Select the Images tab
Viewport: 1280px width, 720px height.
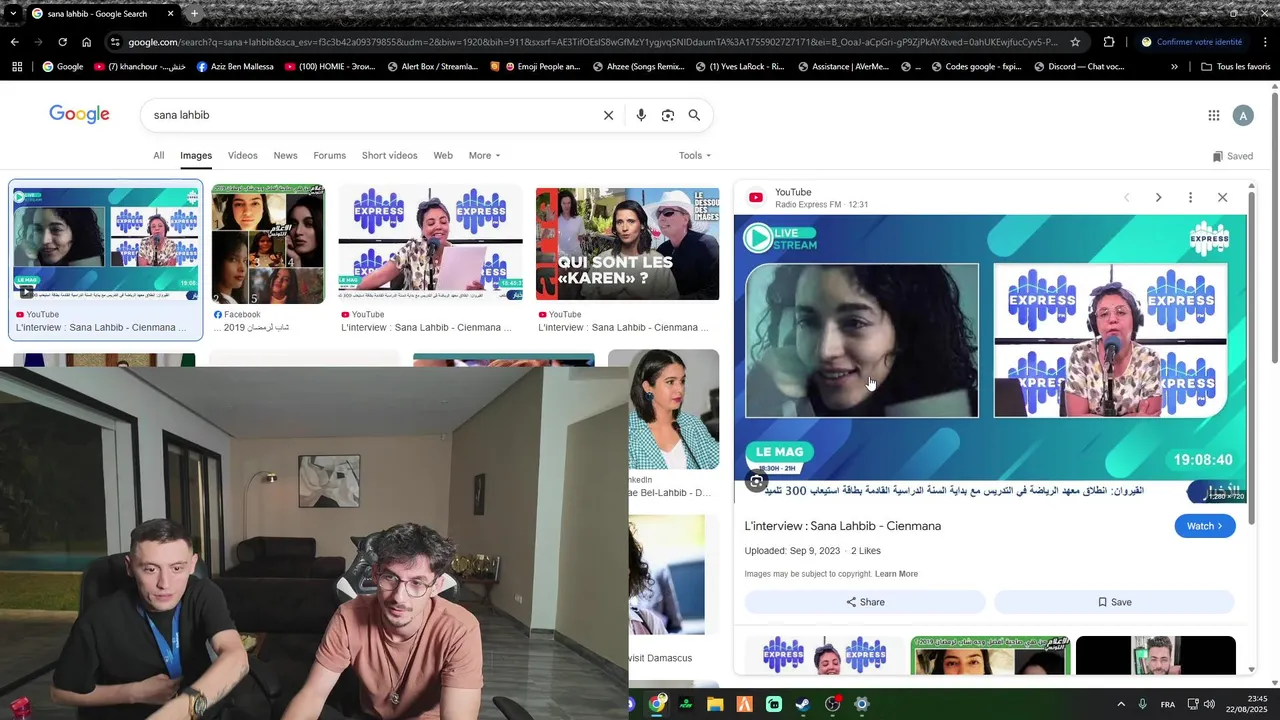(x=196, y=155)
